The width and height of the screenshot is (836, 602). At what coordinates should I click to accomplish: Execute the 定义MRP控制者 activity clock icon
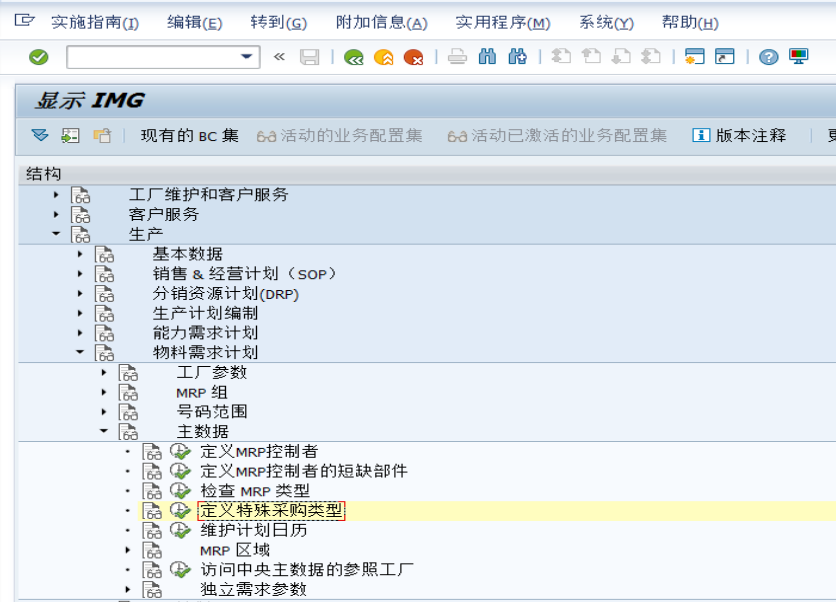coord(180,451)
